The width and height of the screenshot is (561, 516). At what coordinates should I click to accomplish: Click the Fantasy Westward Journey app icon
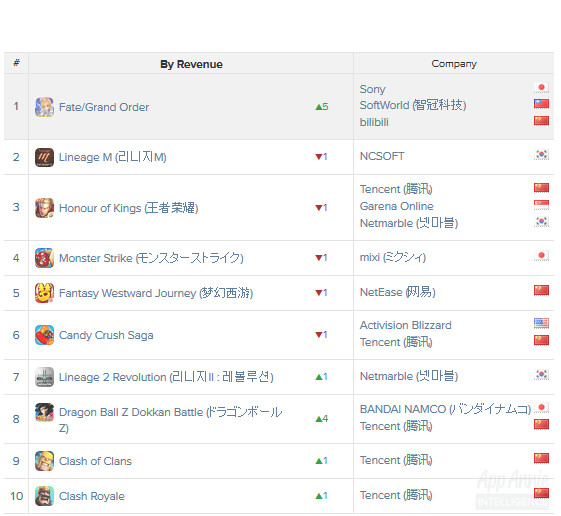pos(44,293)
